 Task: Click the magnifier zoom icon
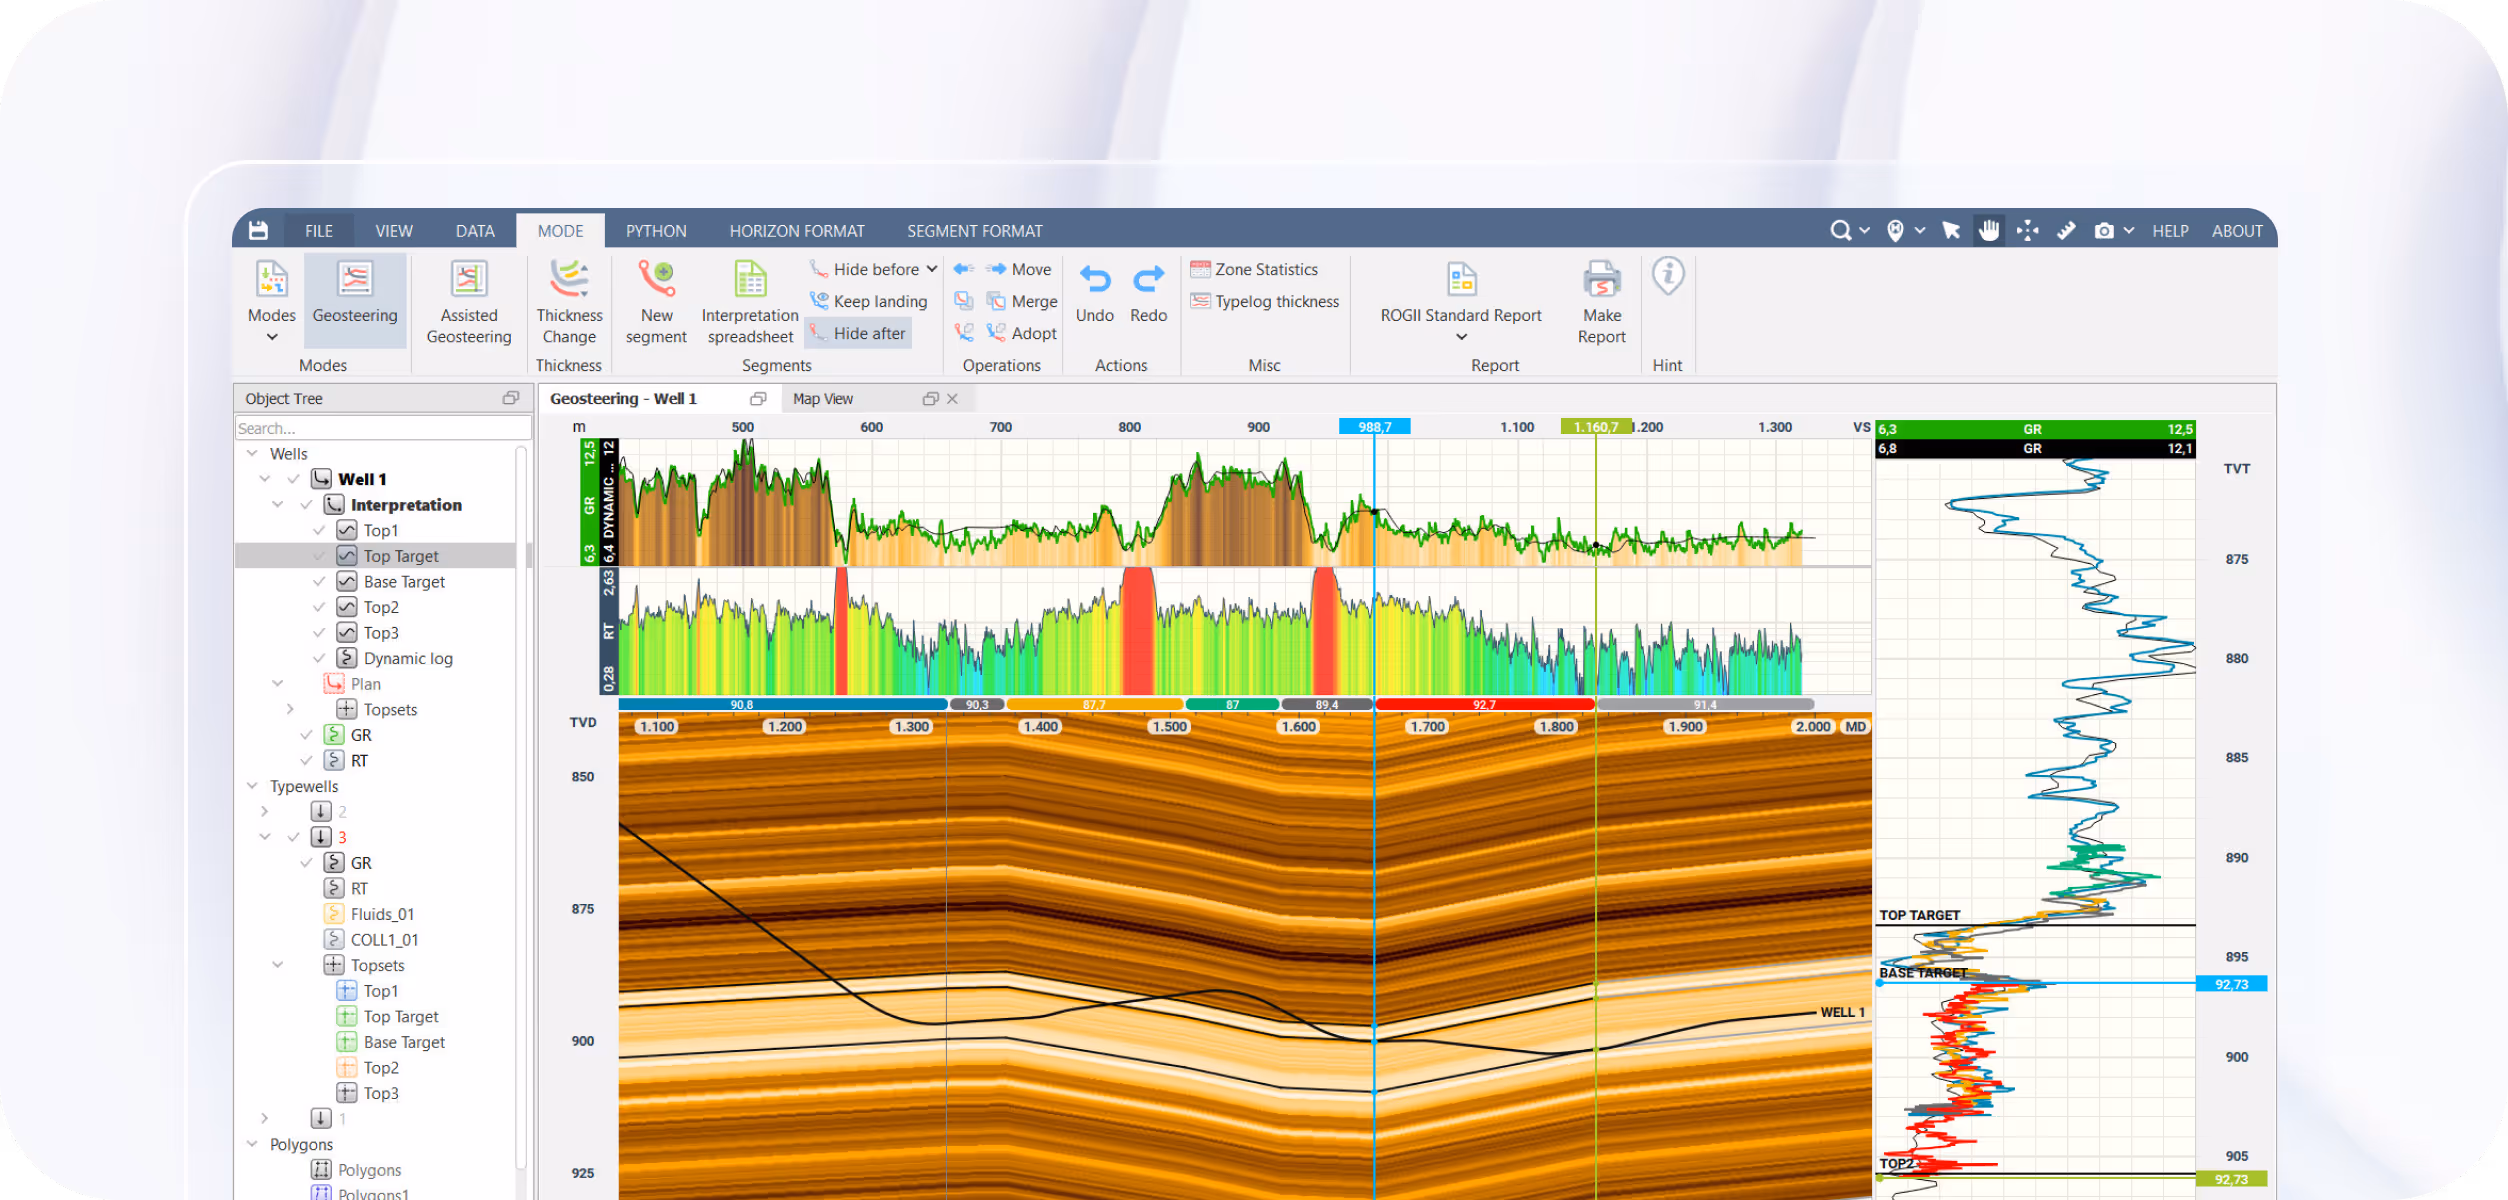coord(1840,231)
